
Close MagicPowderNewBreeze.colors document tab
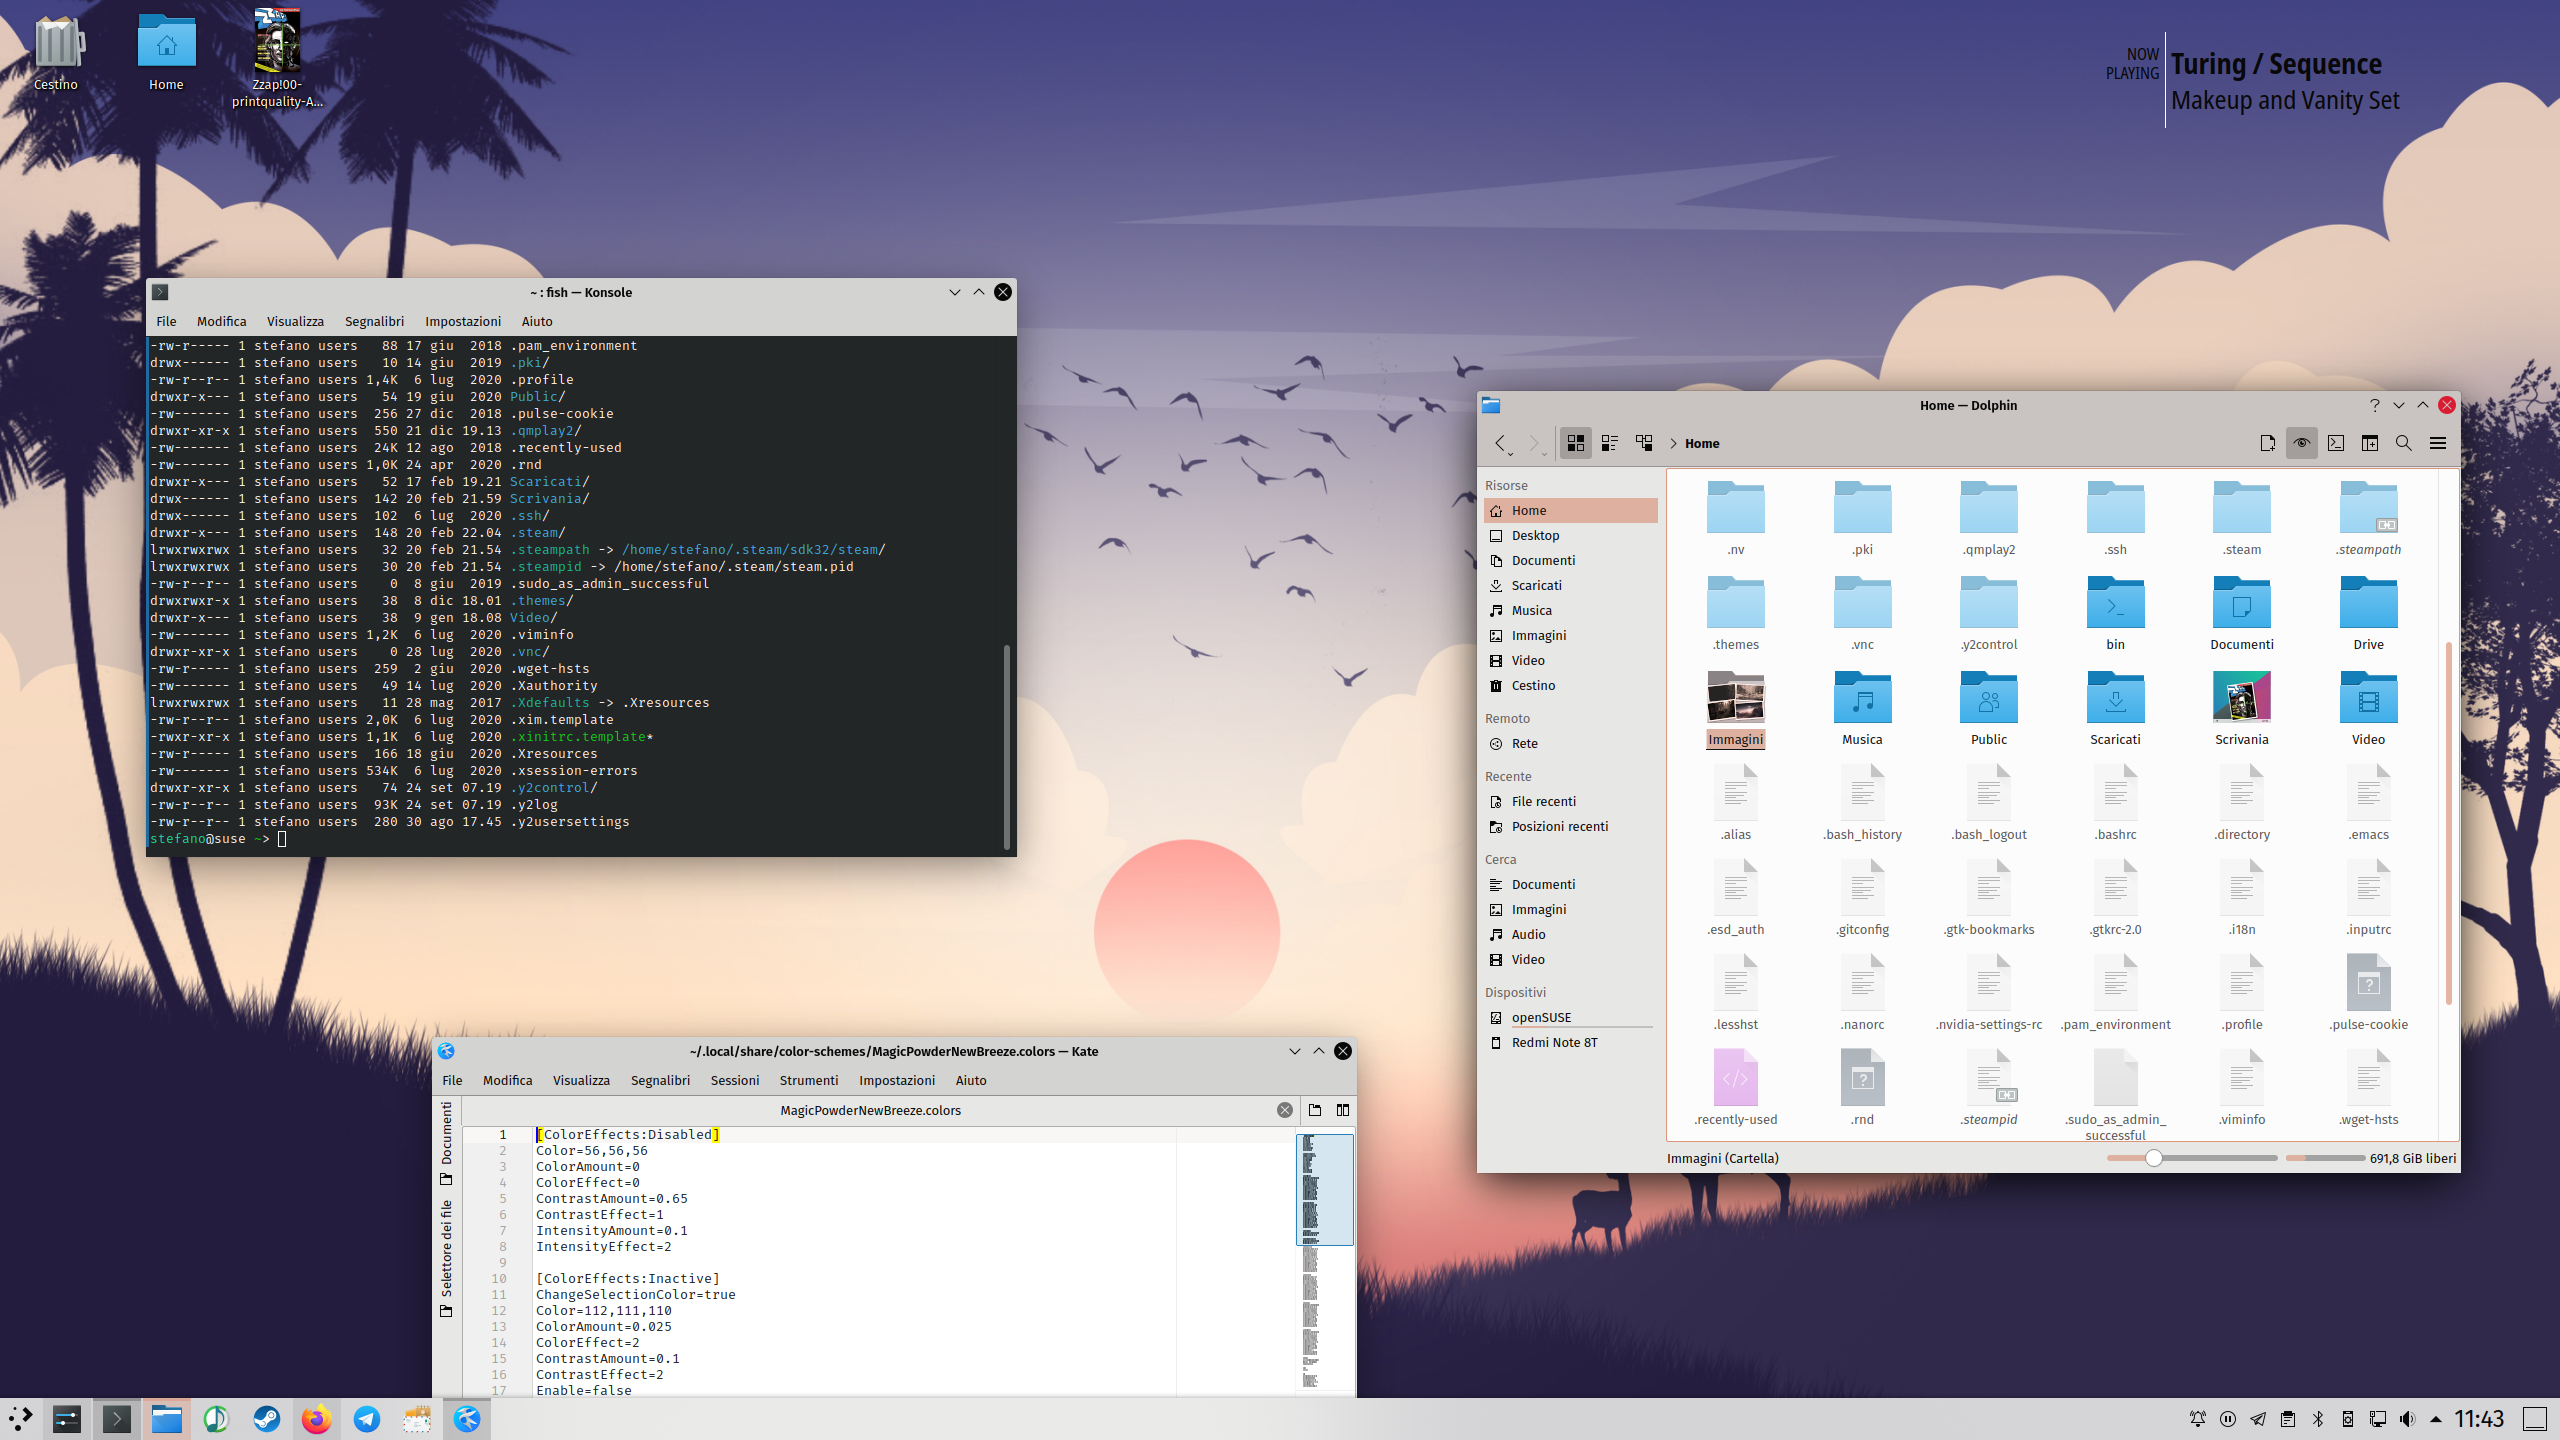coord(1284,1110)
